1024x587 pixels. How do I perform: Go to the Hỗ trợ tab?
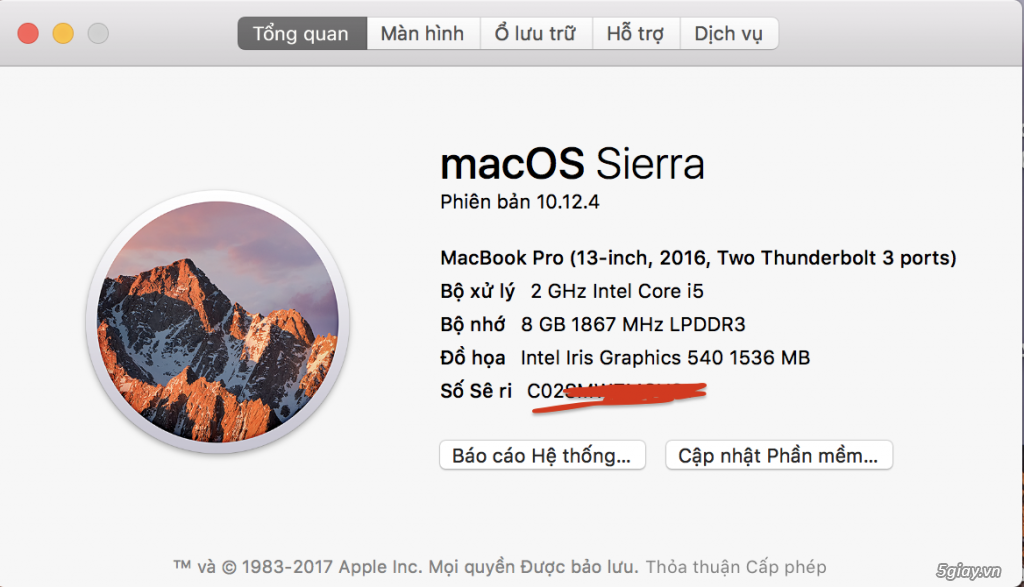[635, 33]
